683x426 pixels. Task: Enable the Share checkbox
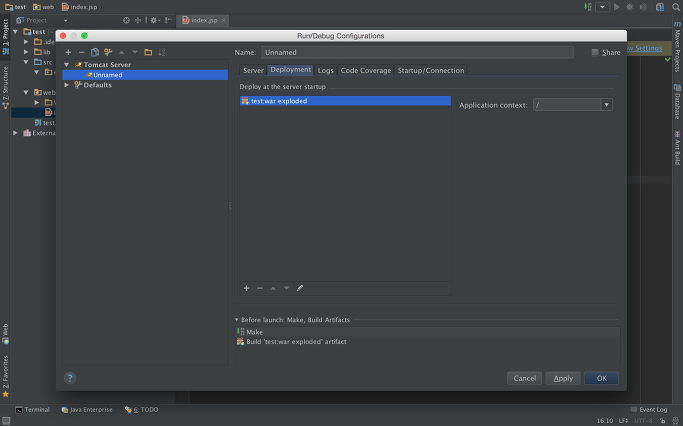[x=595, y=52]
